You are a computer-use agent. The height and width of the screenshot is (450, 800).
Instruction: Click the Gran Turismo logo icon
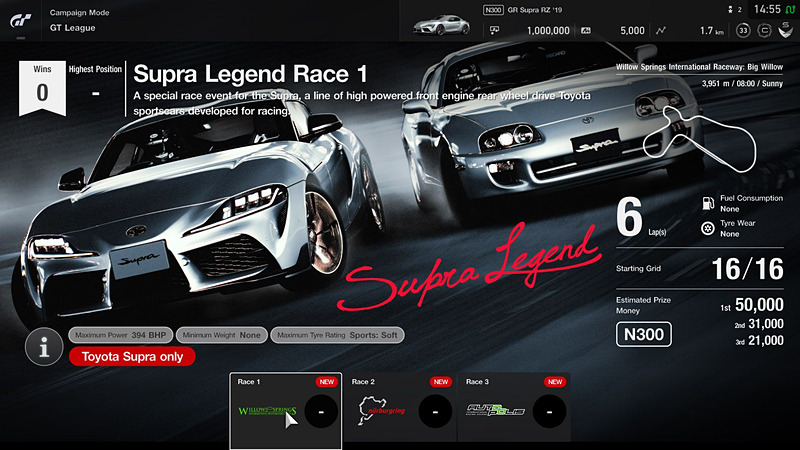[x=21, y=20]
